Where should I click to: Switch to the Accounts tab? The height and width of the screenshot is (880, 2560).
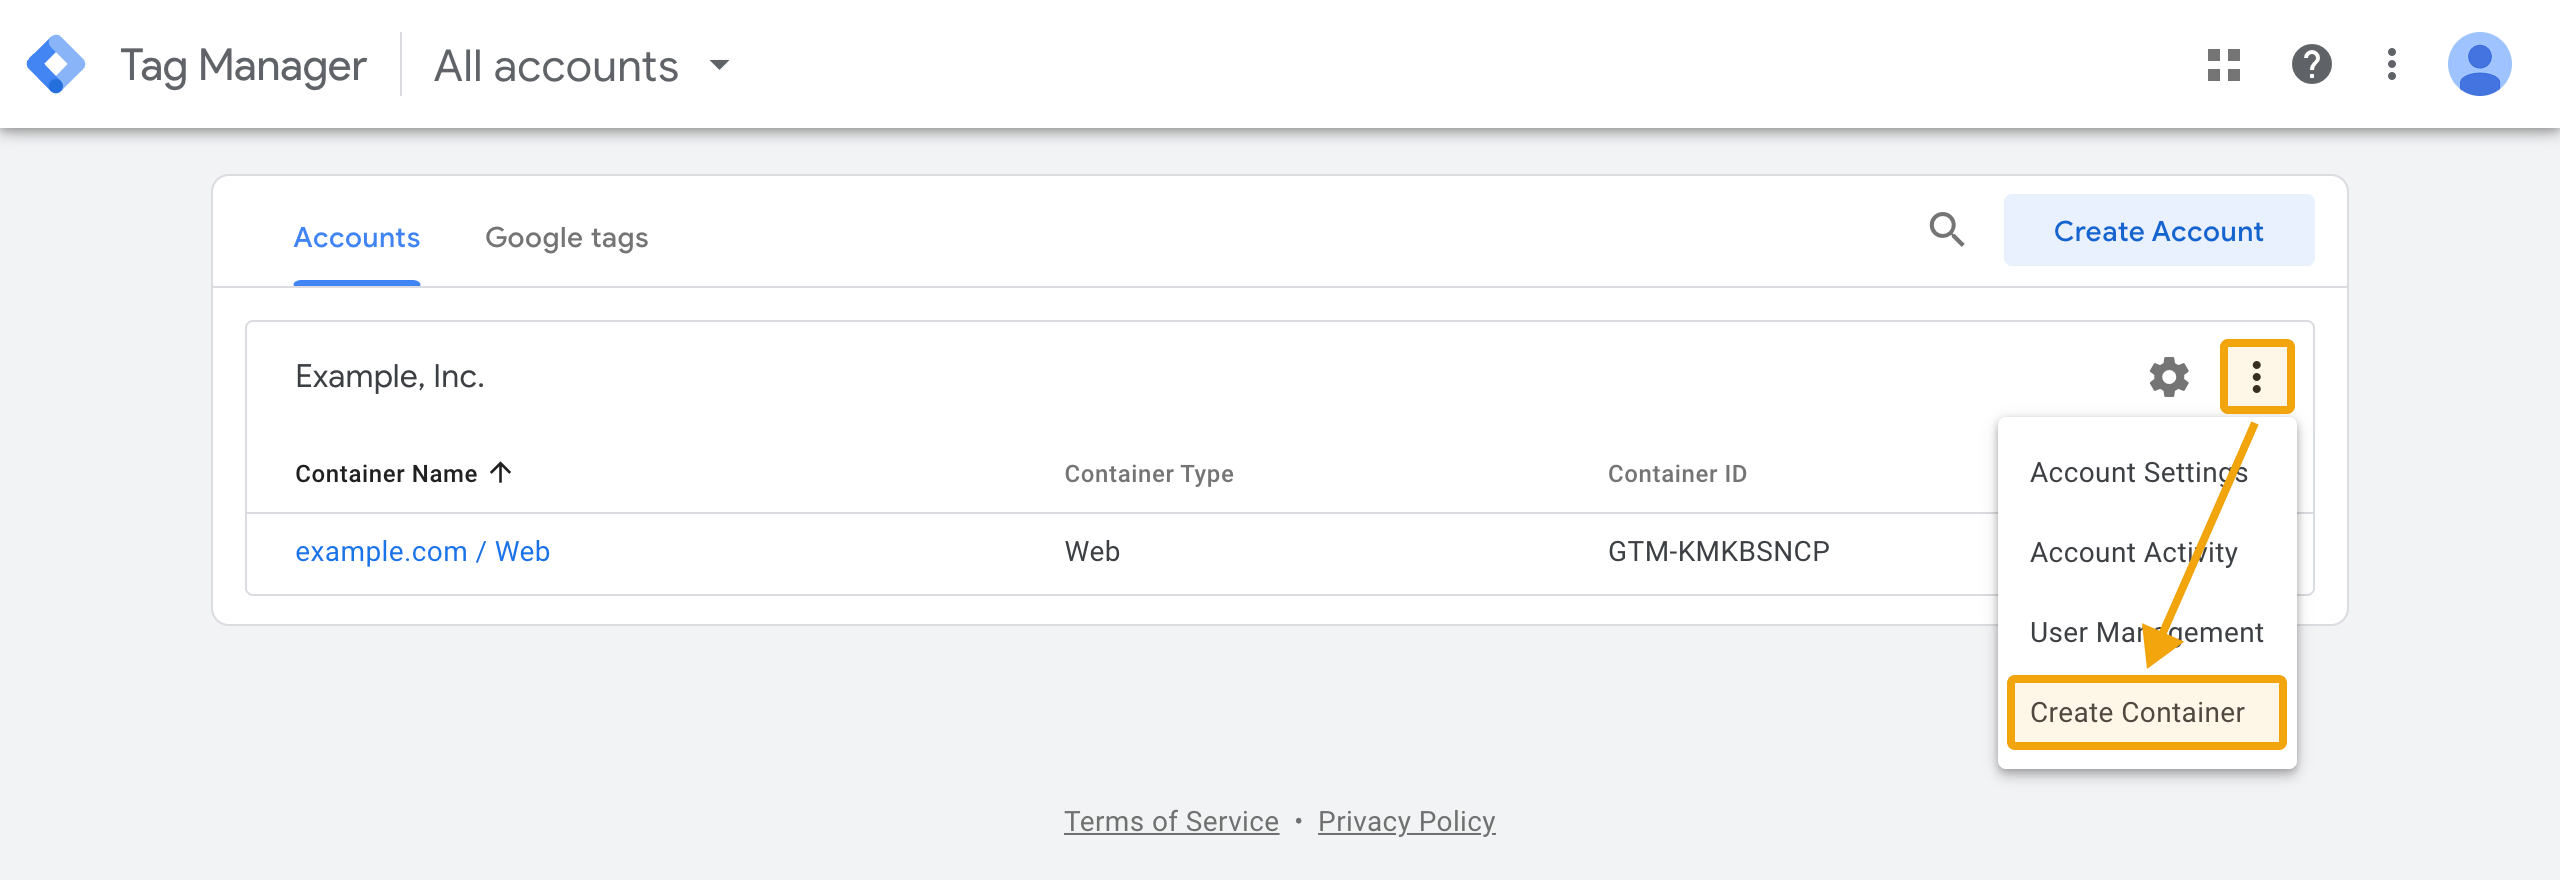coord(357,238)
